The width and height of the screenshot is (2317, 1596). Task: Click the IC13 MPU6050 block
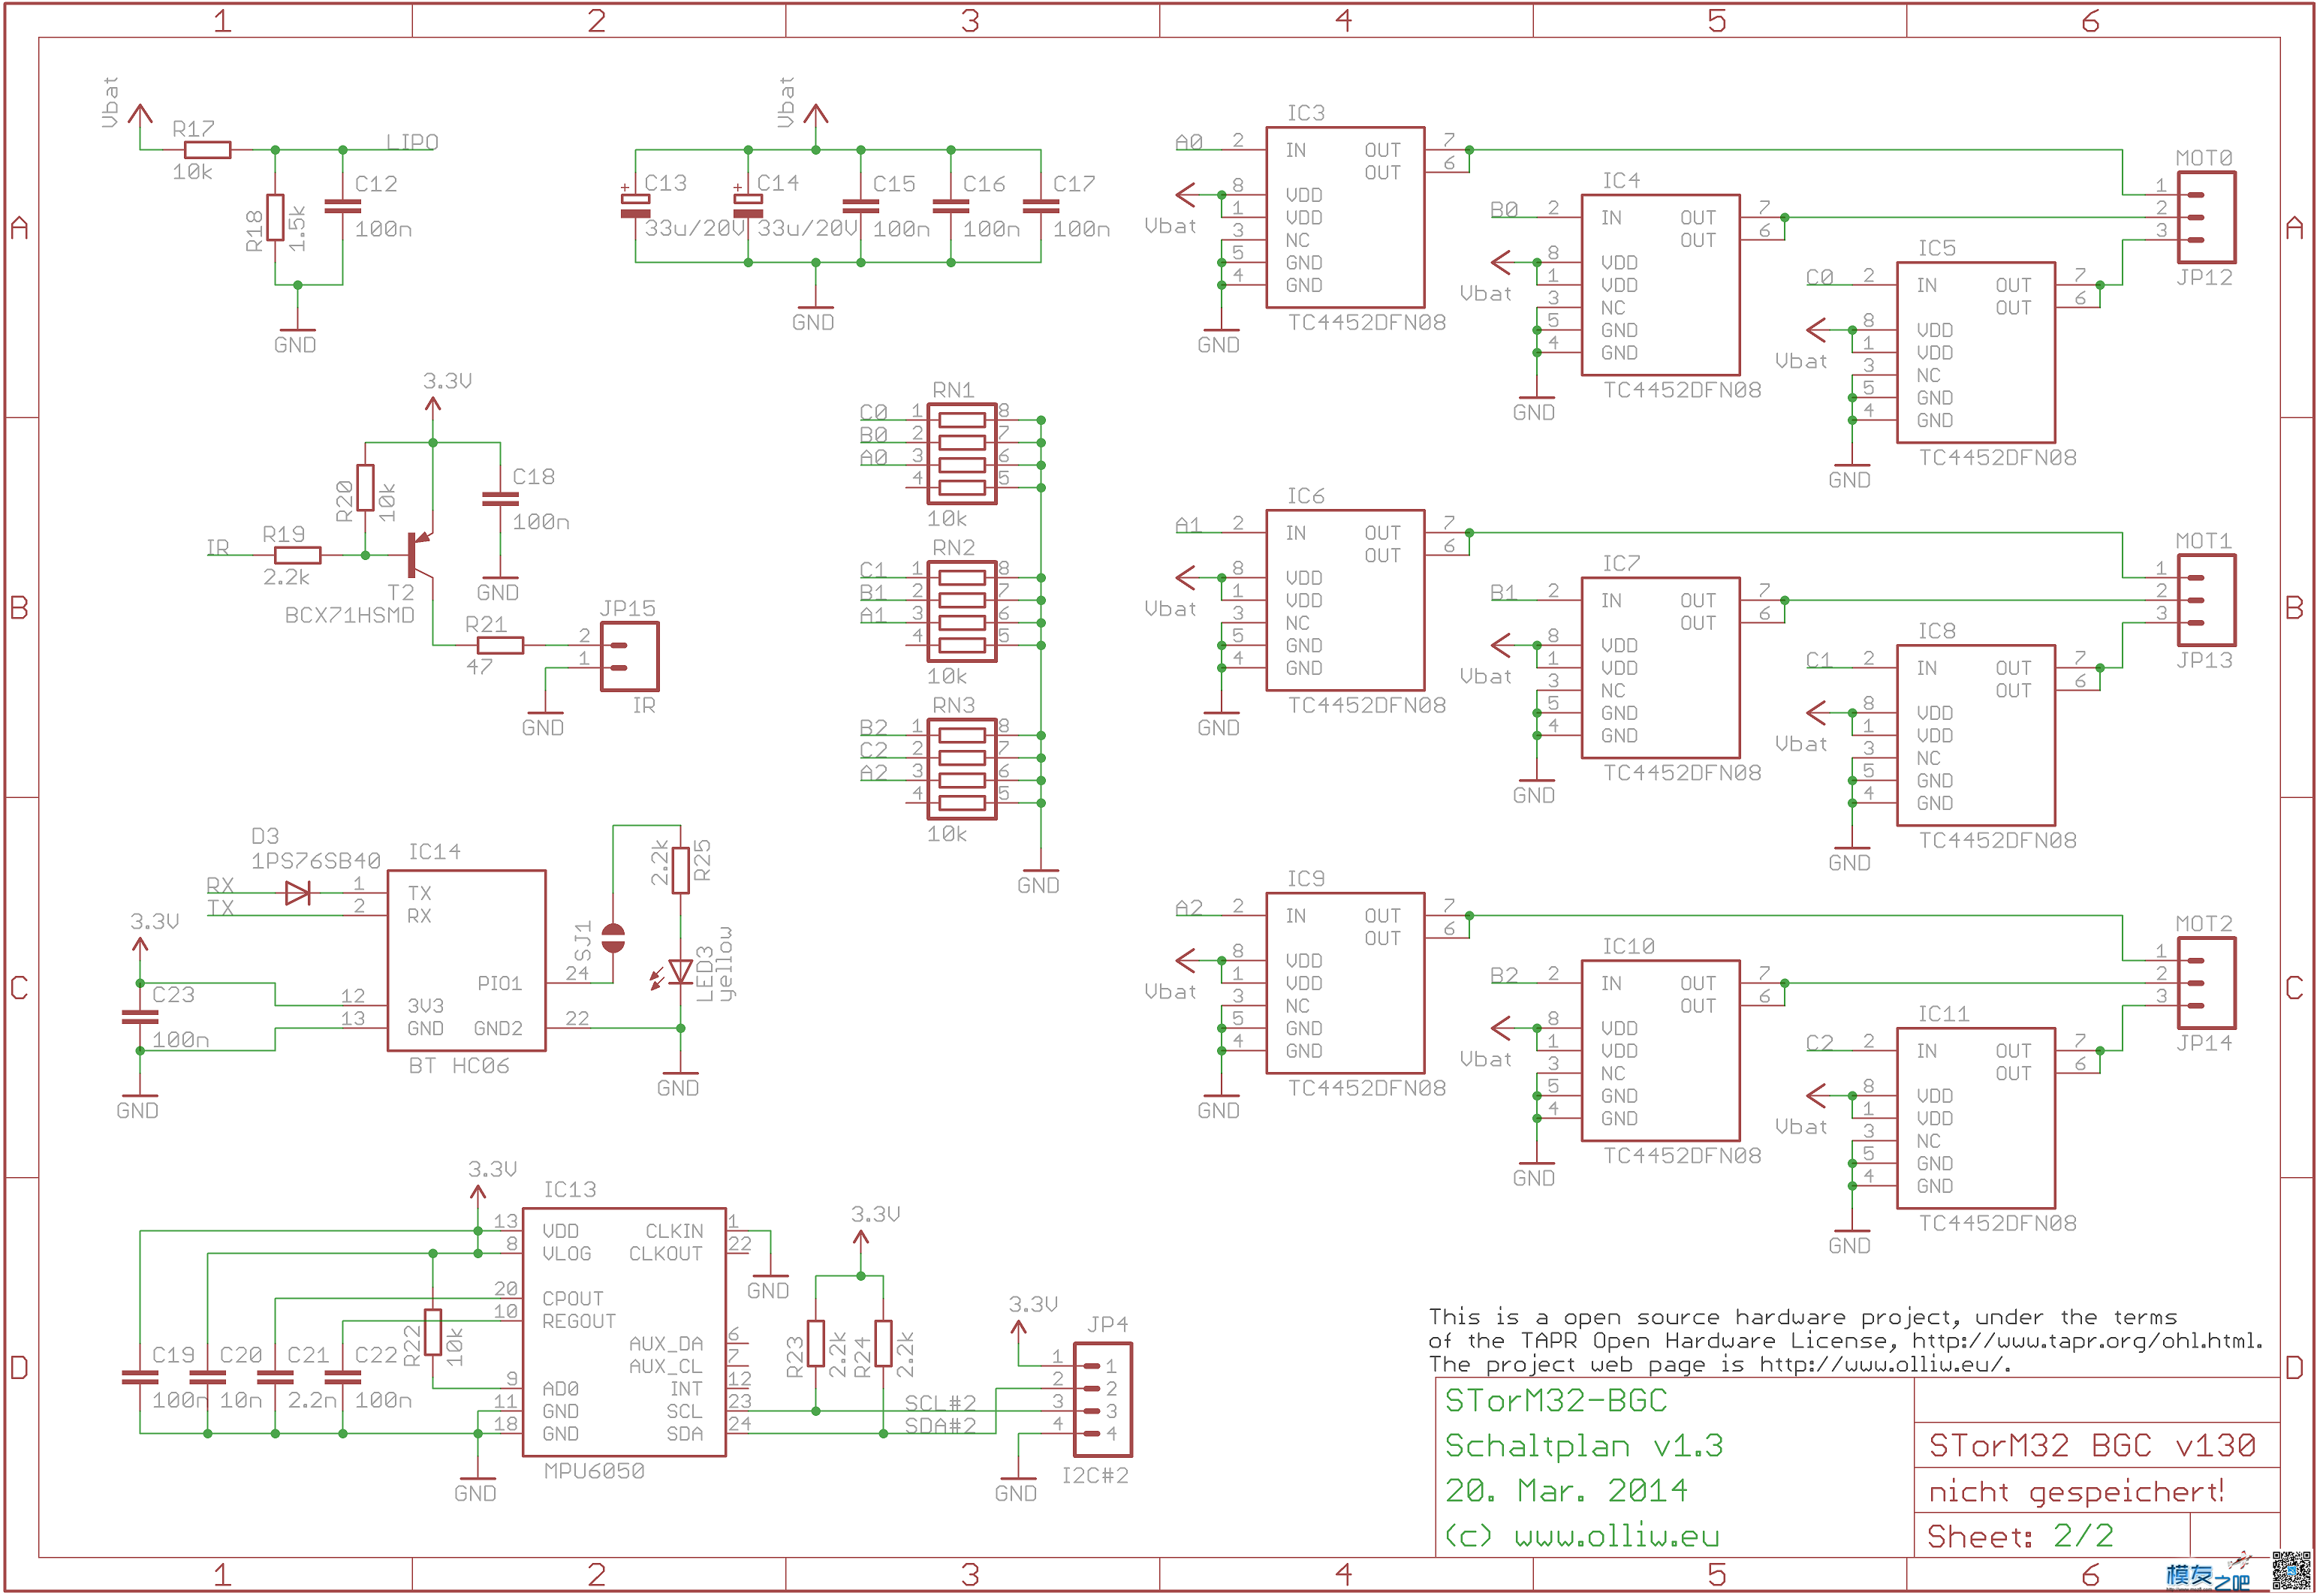coord(624,1332)
